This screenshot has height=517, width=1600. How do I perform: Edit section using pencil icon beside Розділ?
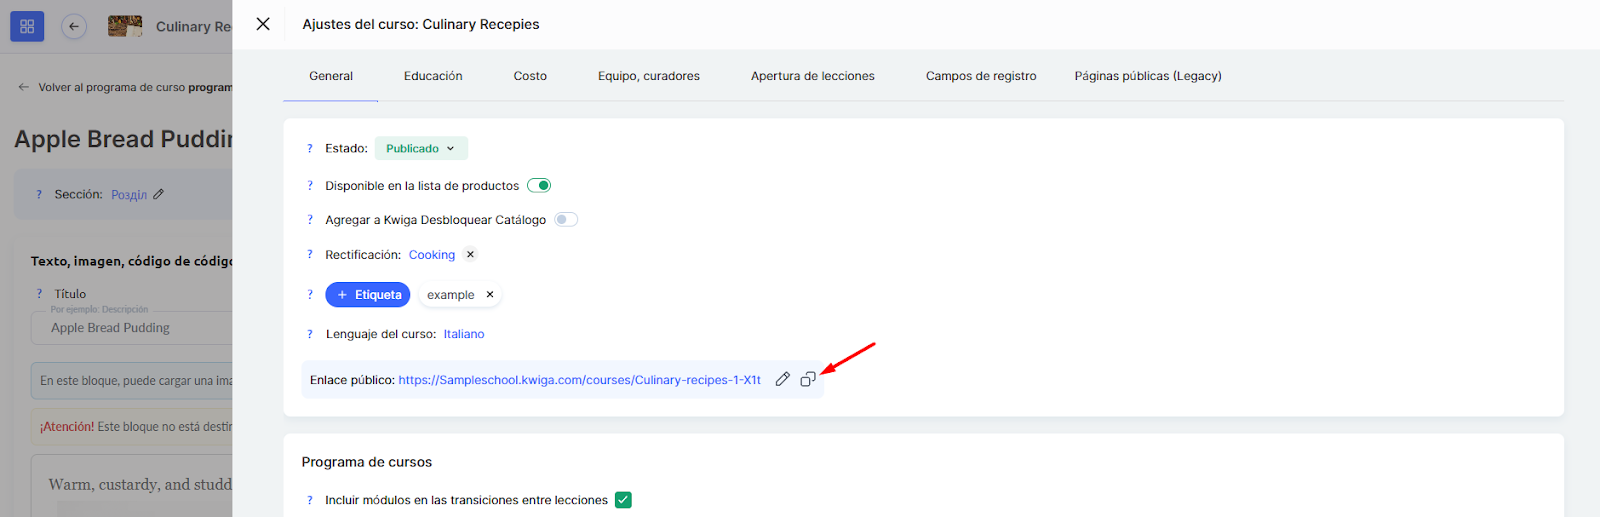(x=159, y=194)
